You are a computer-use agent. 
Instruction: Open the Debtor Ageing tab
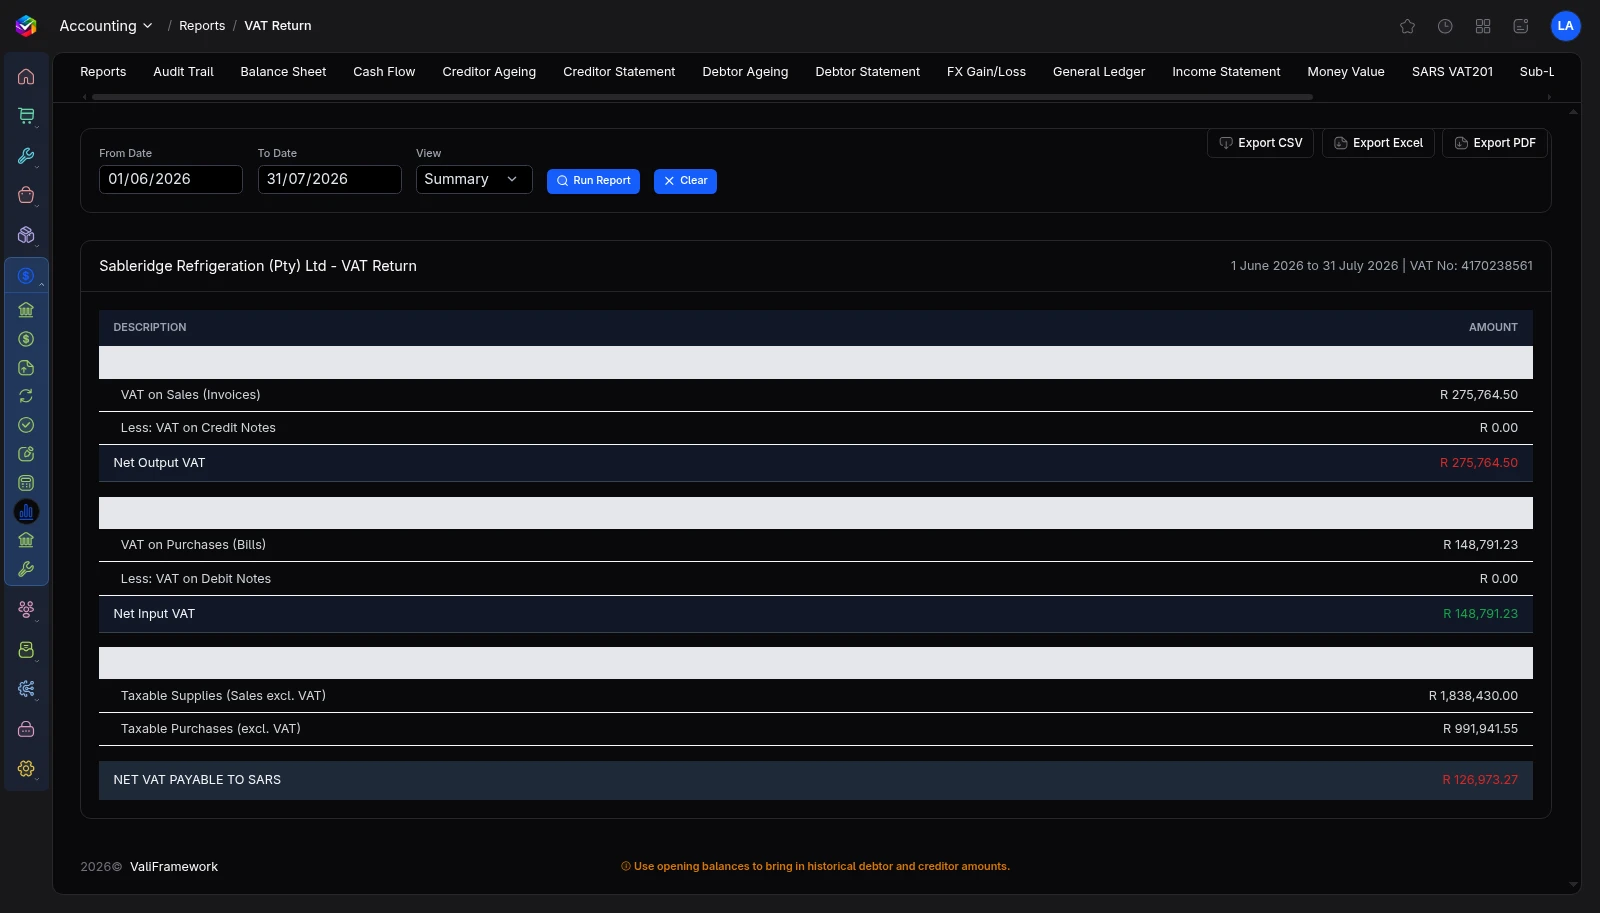pyautogui.click(x=745, y=72)
